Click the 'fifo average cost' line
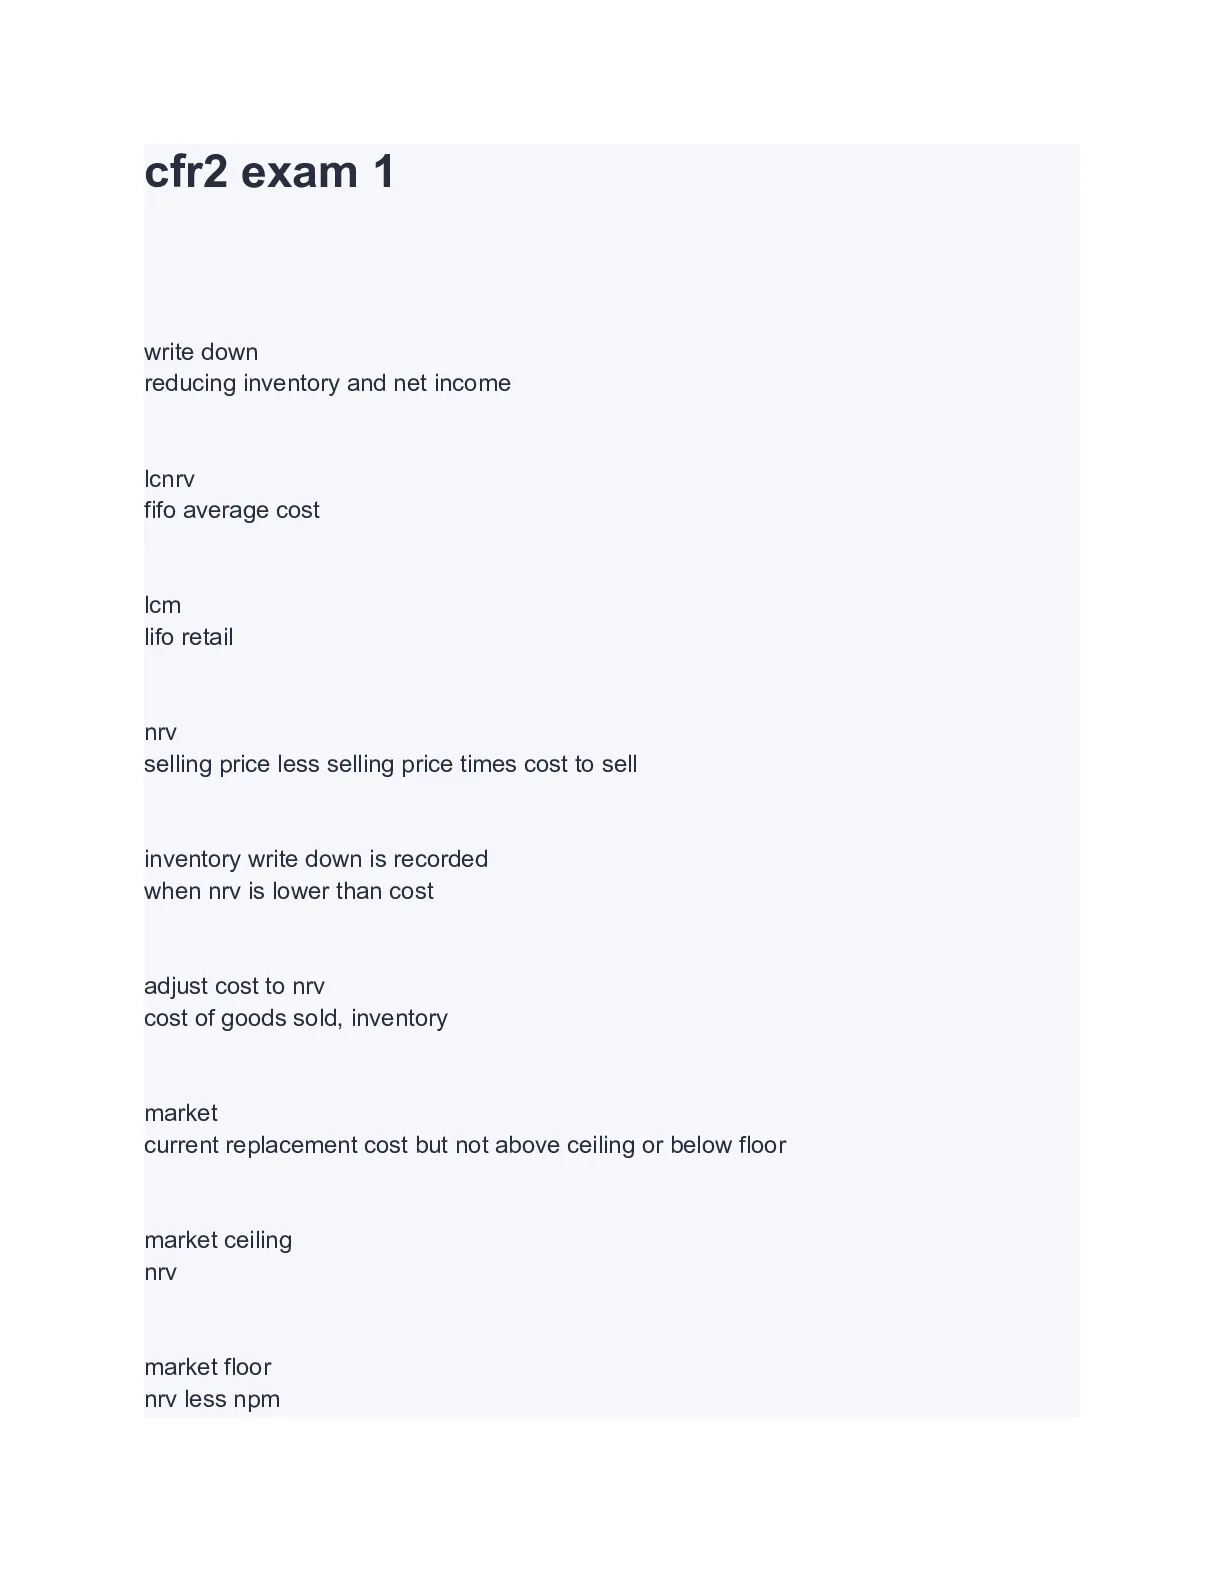The height and width of the screenshot is (1584, 1224). tap(232, 510)
